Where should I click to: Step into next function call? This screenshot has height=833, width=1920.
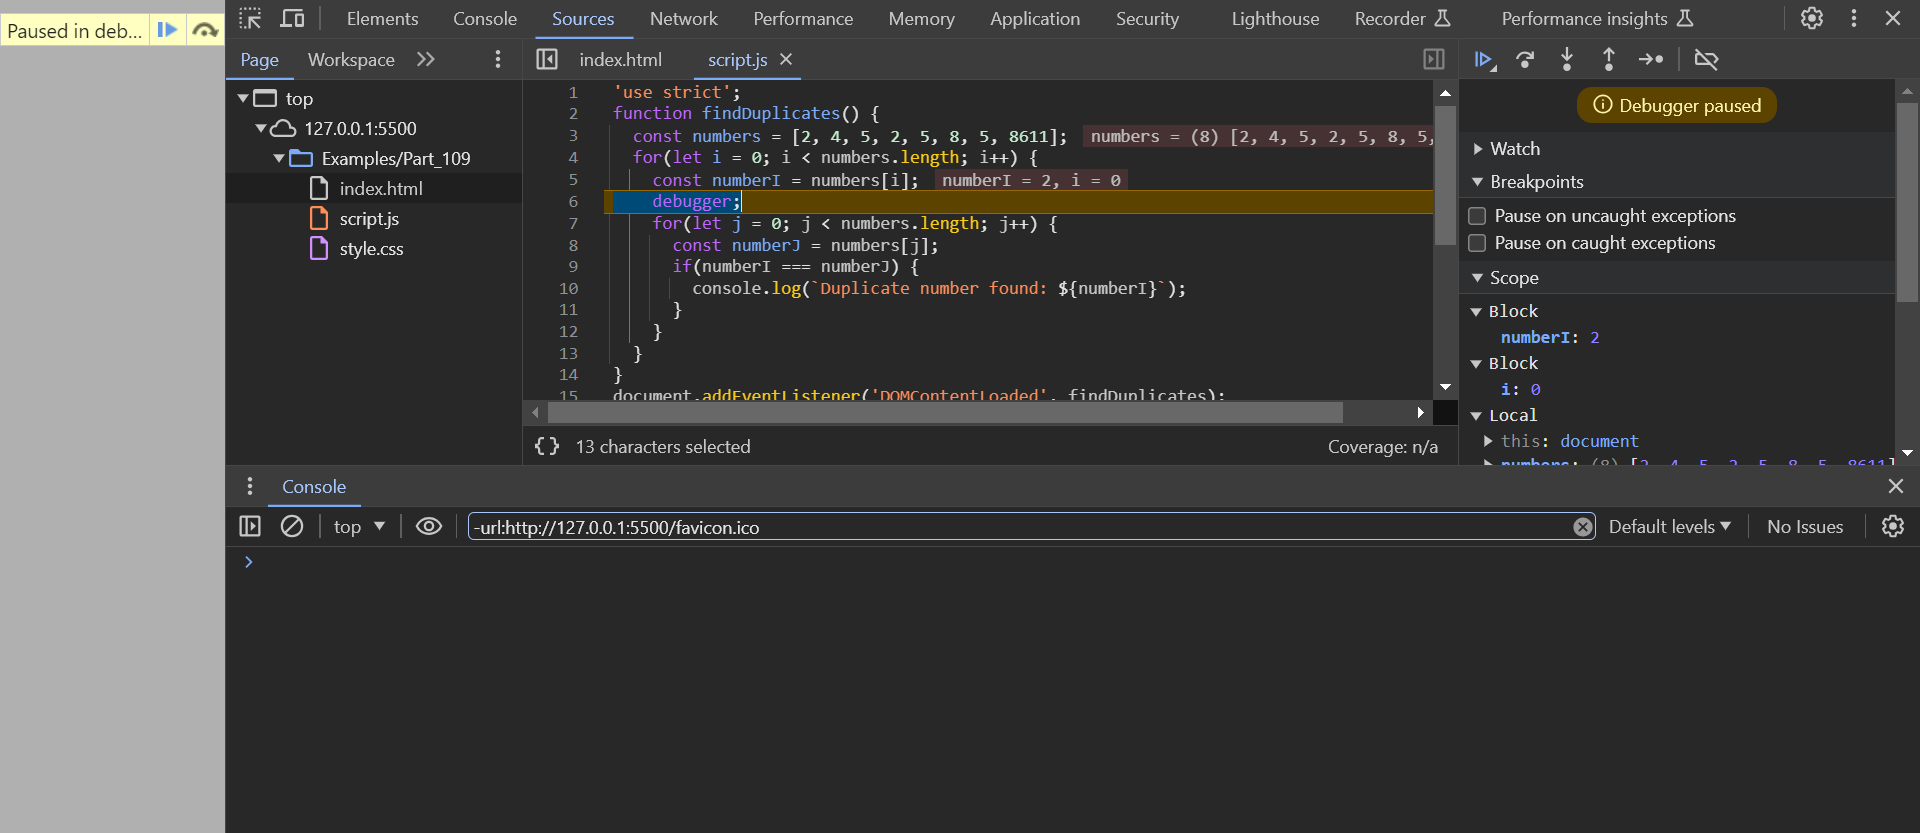tap(1567, 60)
